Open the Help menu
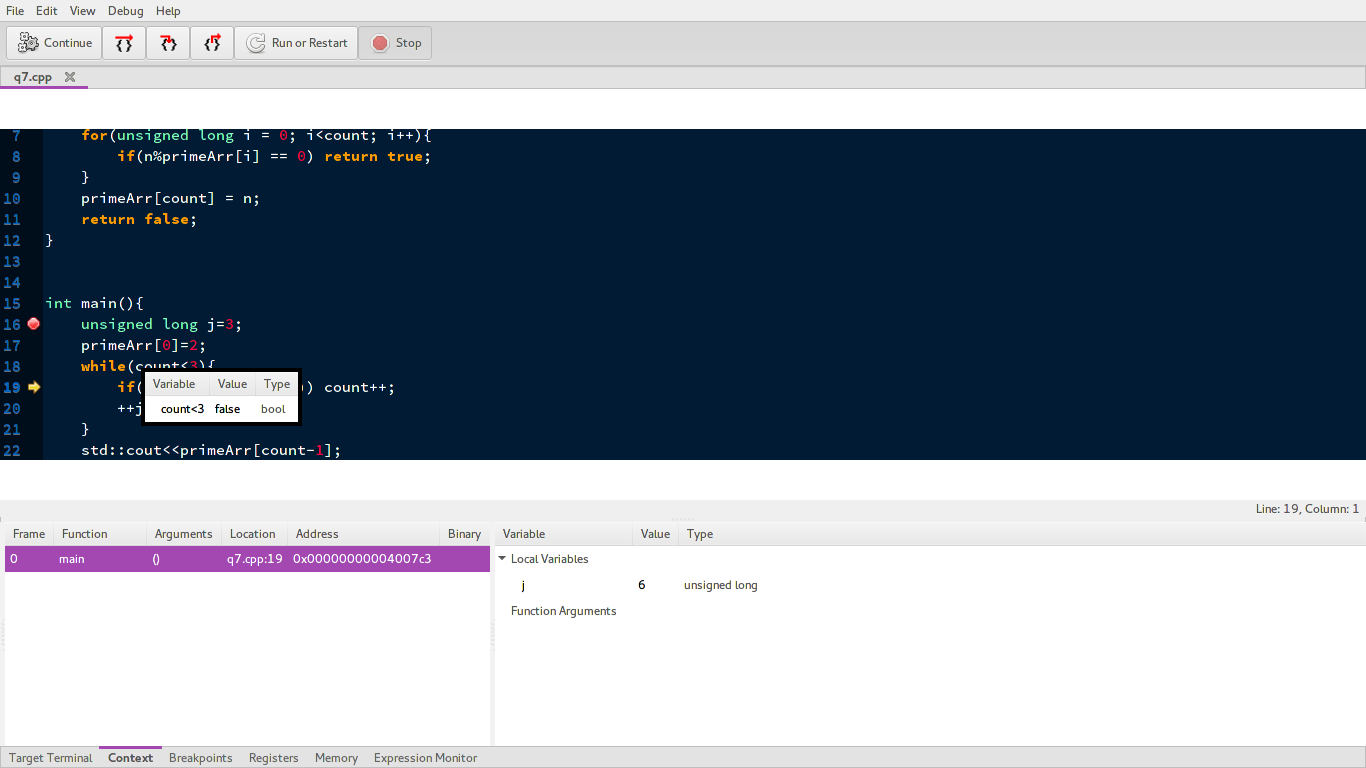The height and width of the screenshot is (768, 1366). (x=168, y=11)
